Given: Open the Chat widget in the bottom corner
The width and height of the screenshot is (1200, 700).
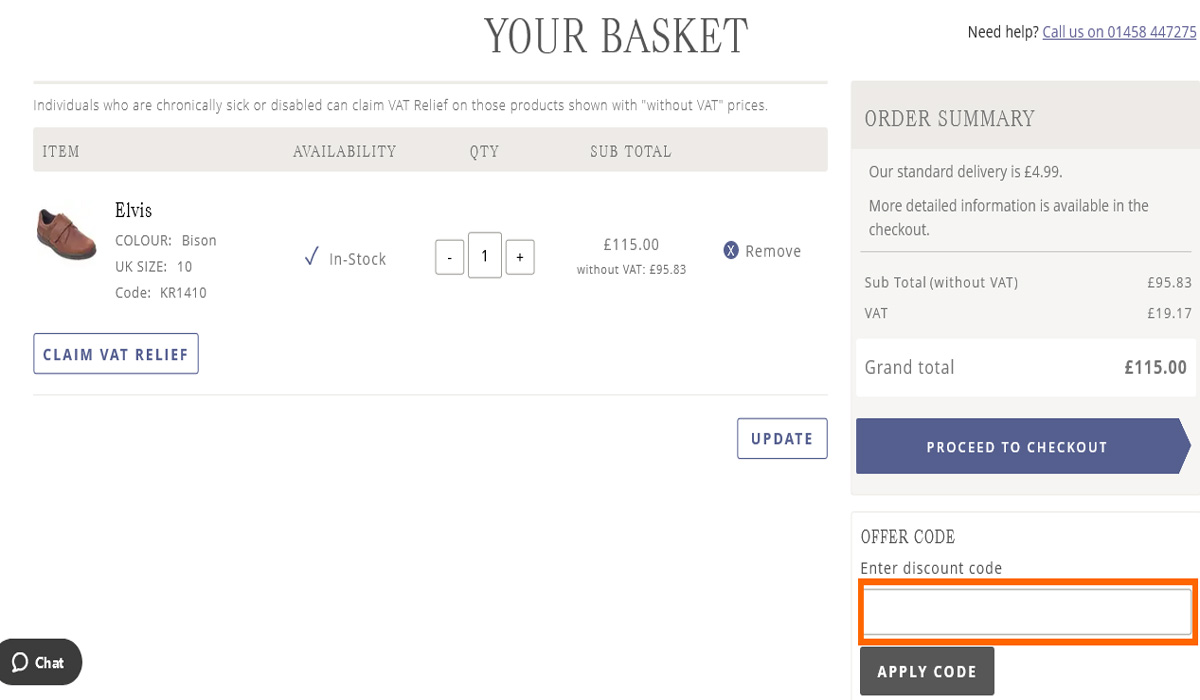Looking at the screenshot, I should tap(40, 662).
